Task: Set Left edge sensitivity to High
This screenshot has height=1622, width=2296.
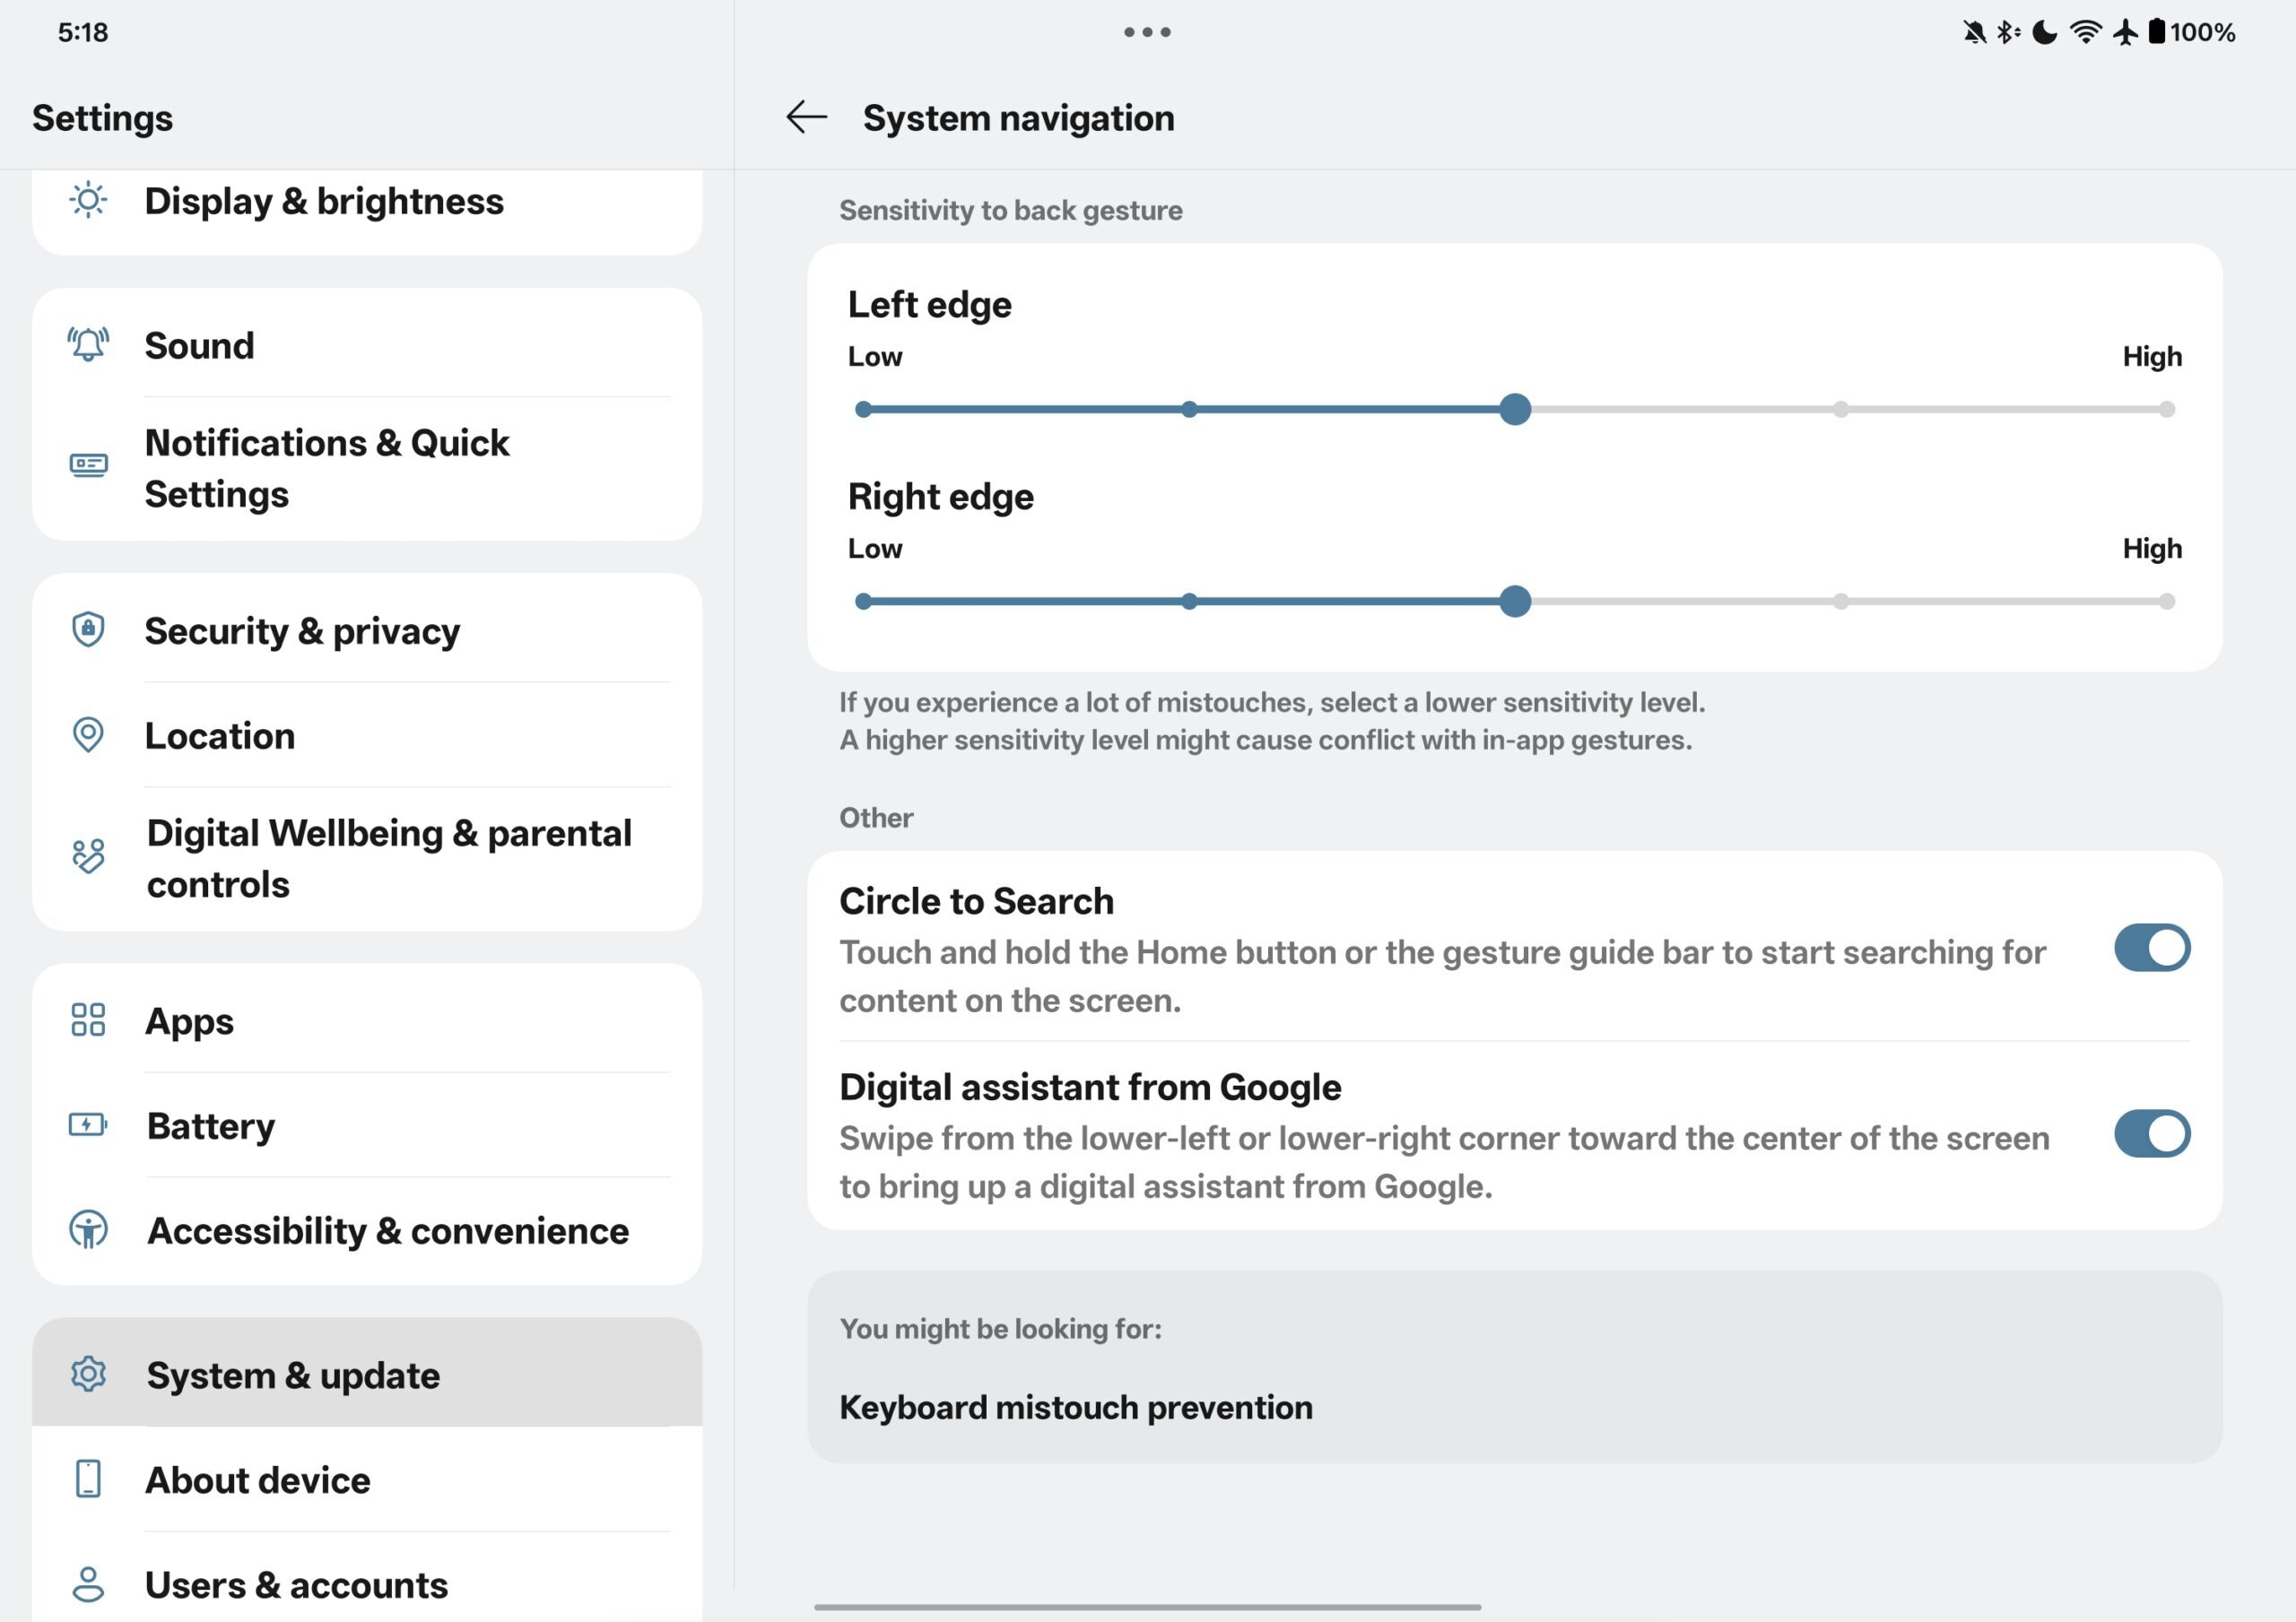Action: pyautogui.click(x=2166, y=410)
